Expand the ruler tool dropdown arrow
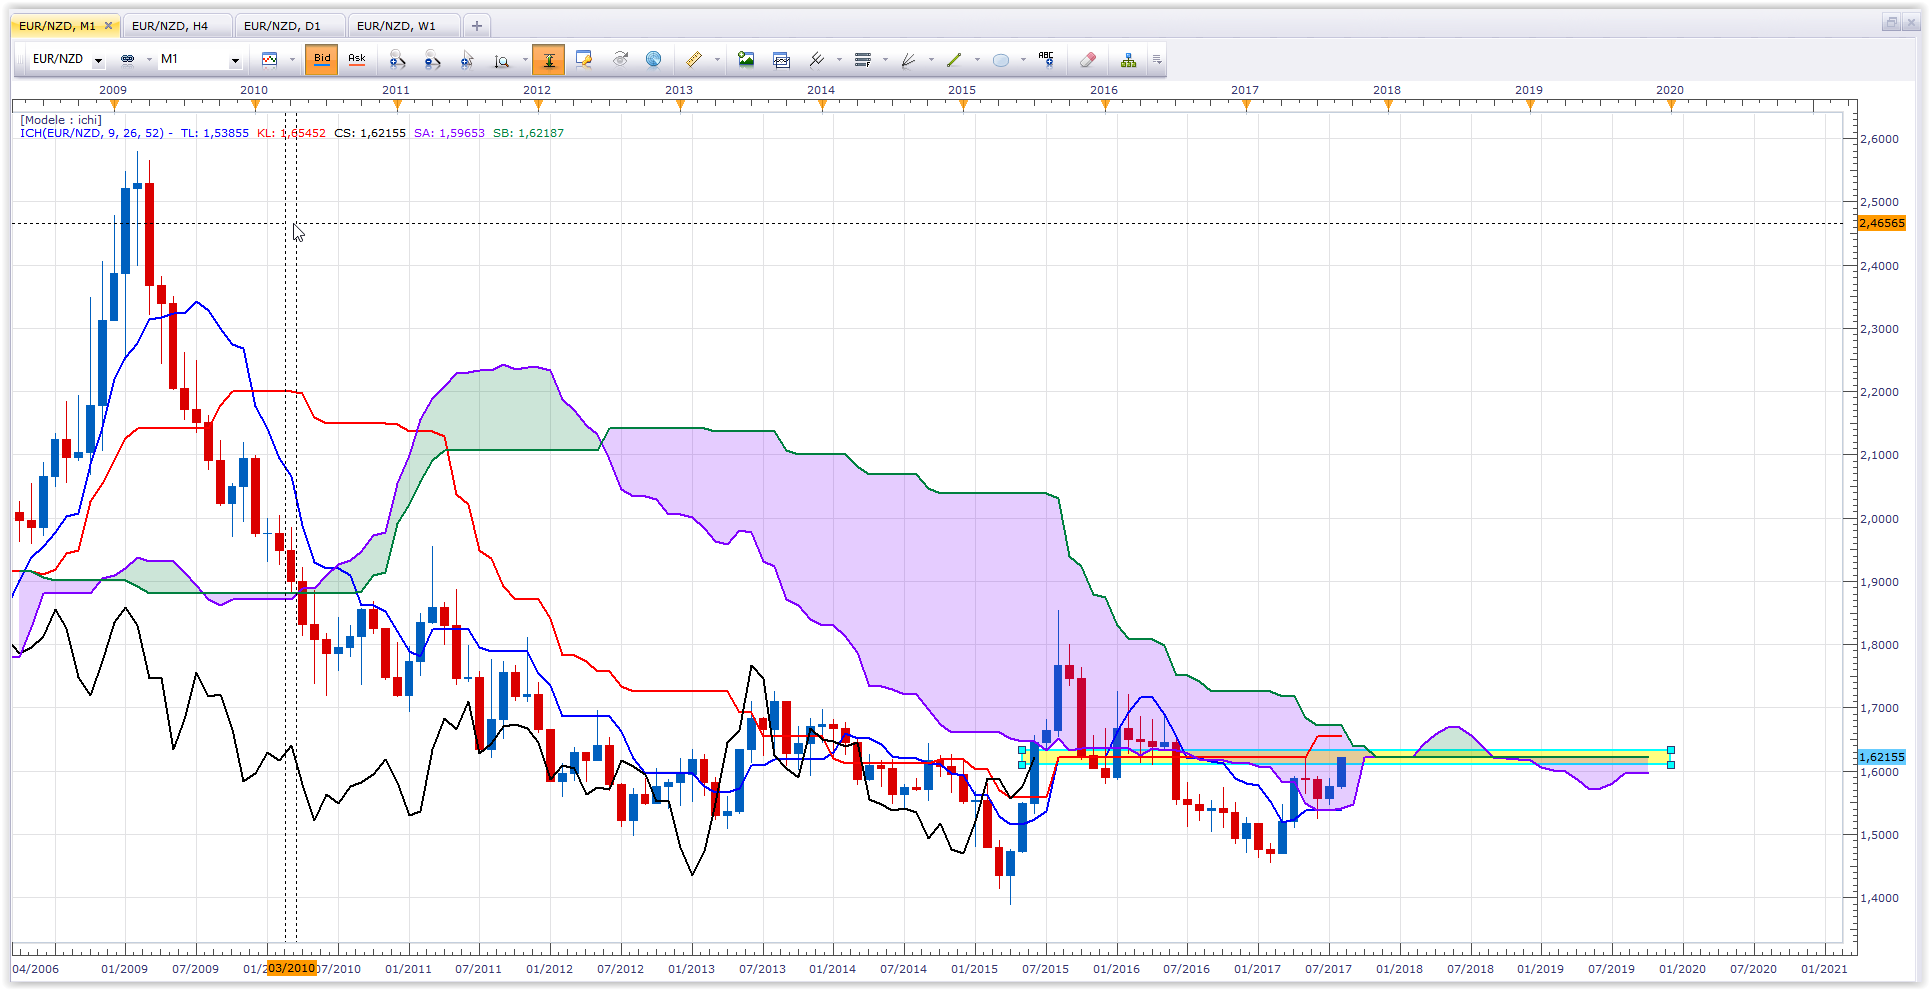This screenshot has width=1930, height=990. click(717, 60)
